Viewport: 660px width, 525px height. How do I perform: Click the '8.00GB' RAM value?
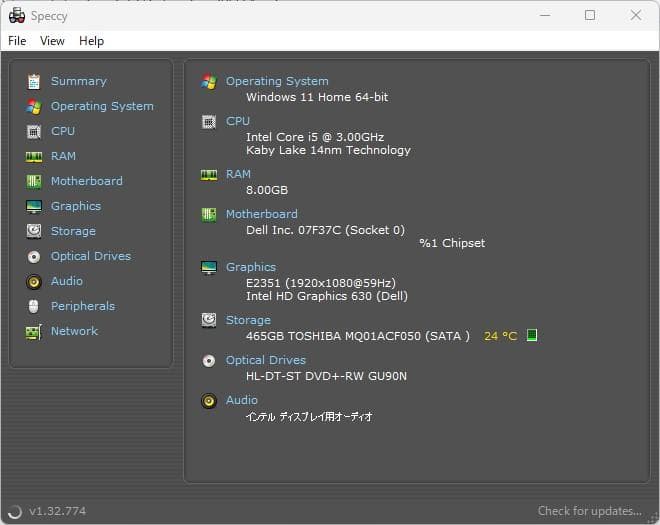[267, 190]
